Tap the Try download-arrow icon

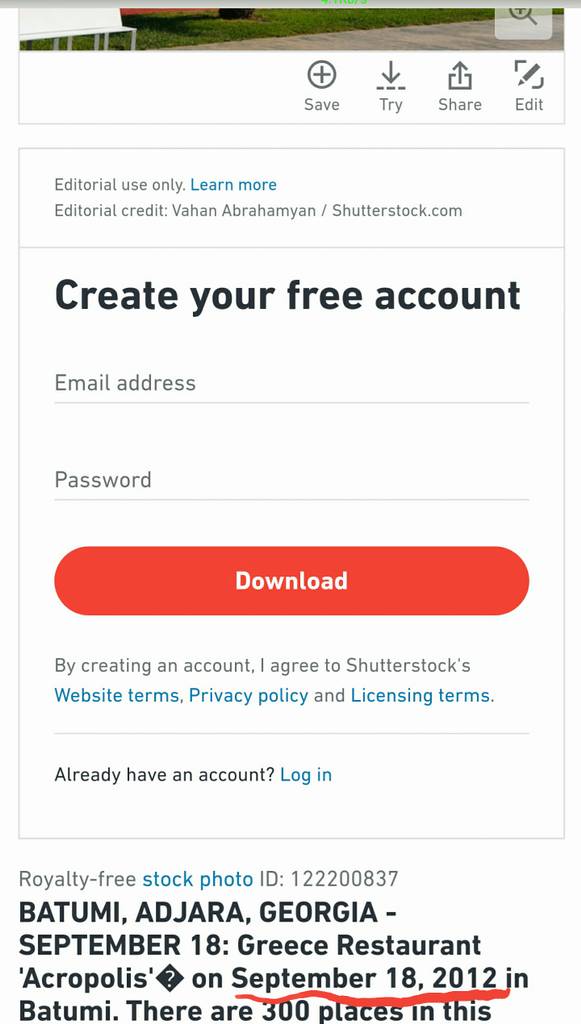(390, 75)
